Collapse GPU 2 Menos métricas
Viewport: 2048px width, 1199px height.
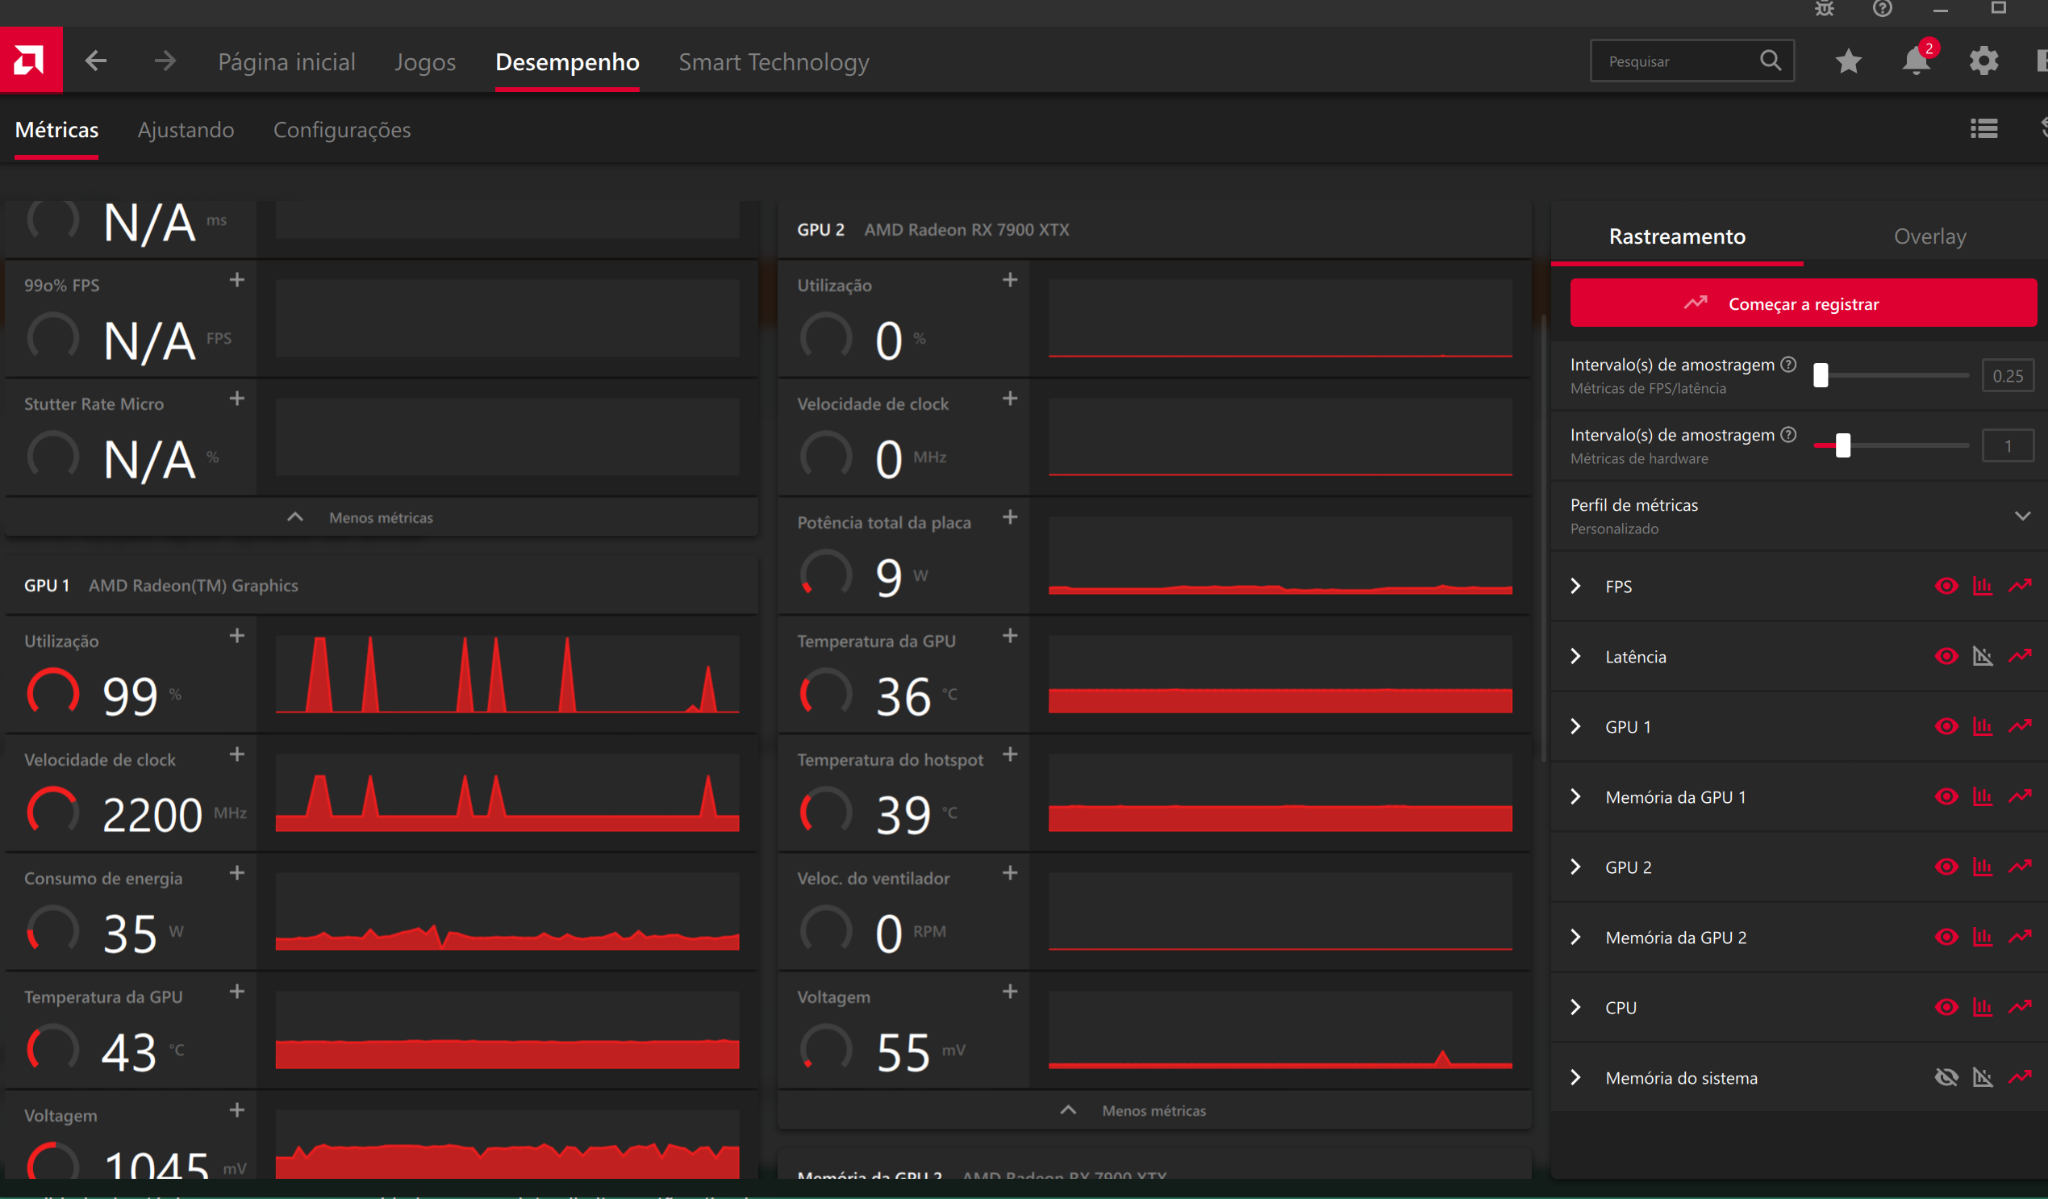click(1133, 1110)
